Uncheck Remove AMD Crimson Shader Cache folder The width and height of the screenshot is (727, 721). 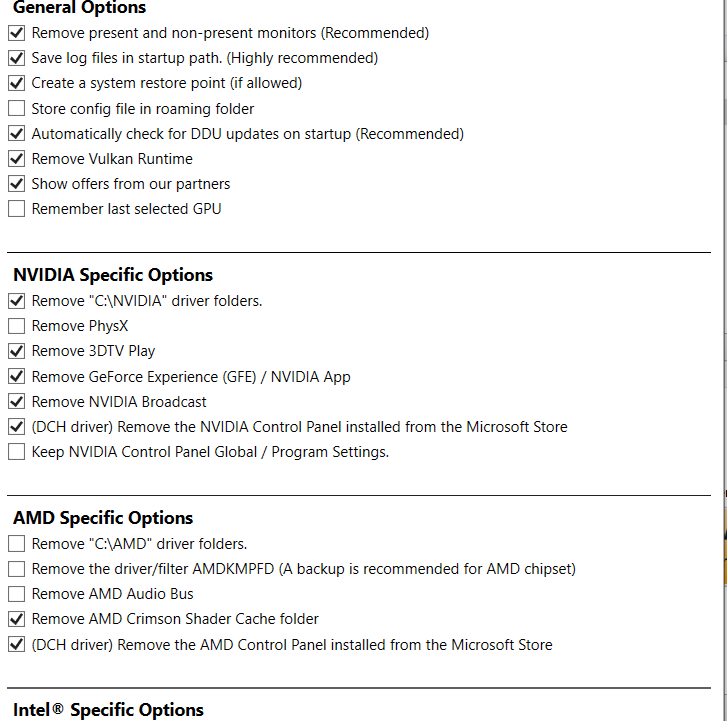pos(16,619)
